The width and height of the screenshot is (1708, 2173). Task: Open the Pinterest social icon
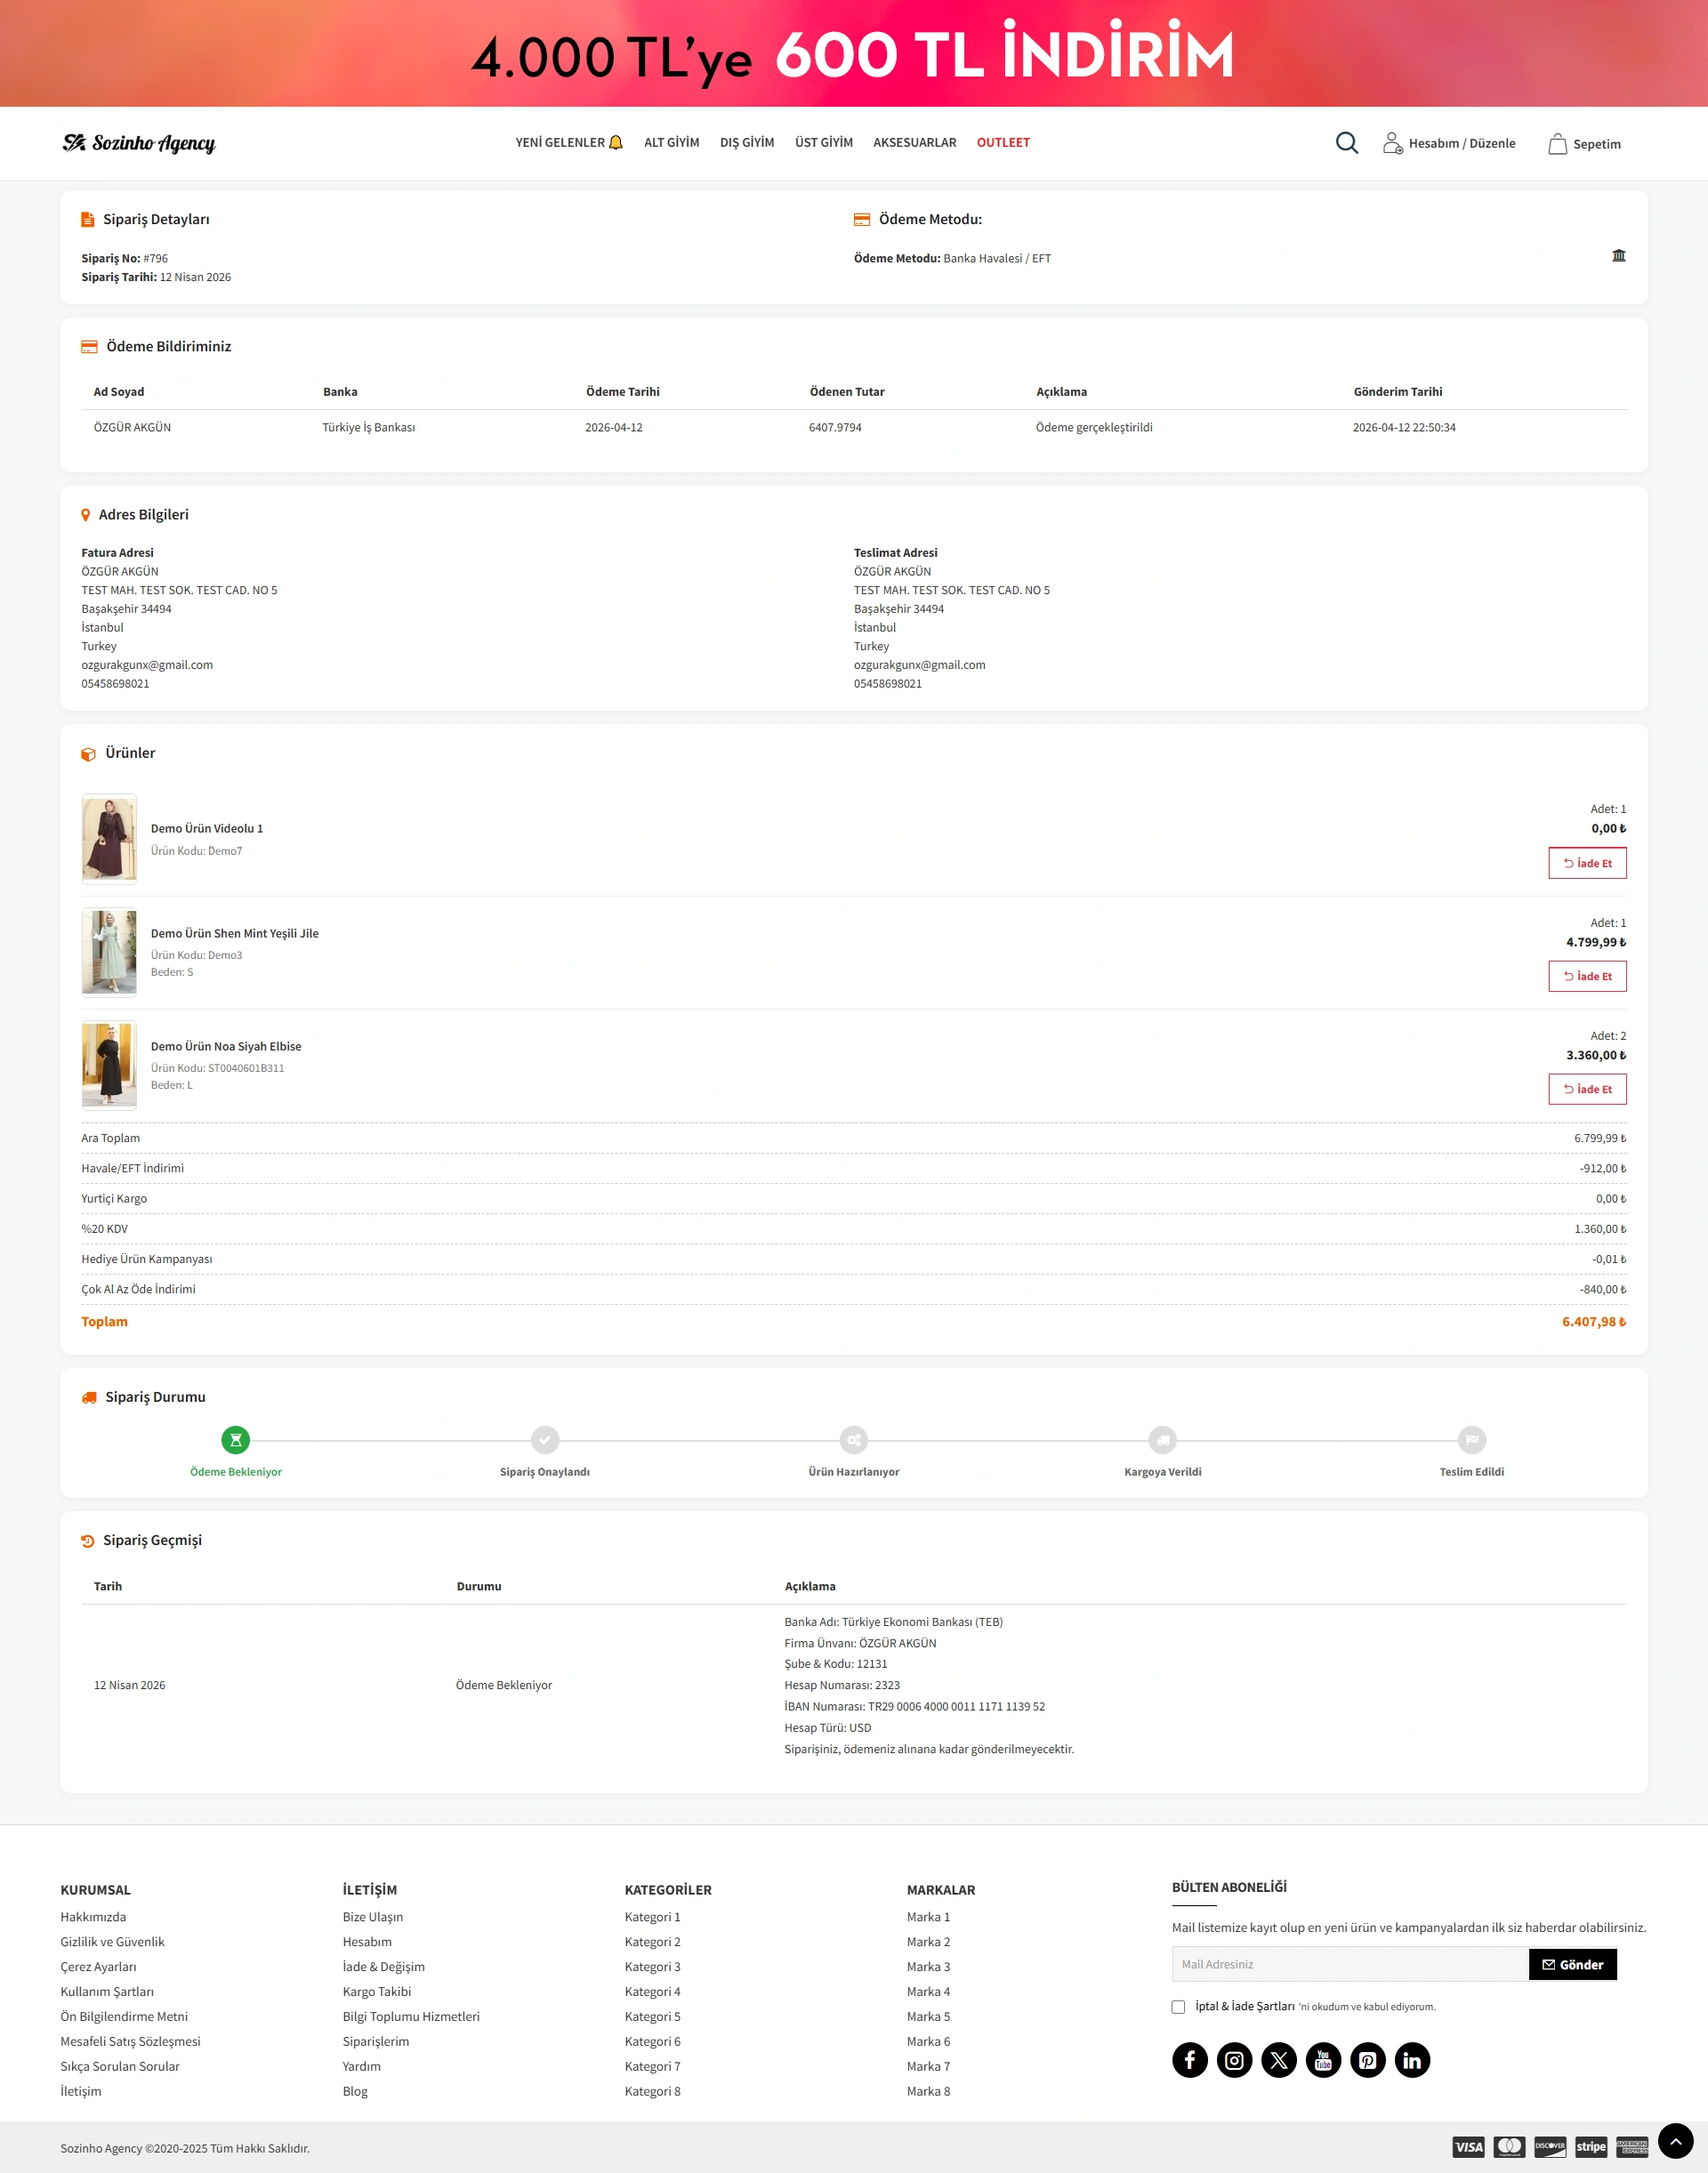click(1367, 2060)
